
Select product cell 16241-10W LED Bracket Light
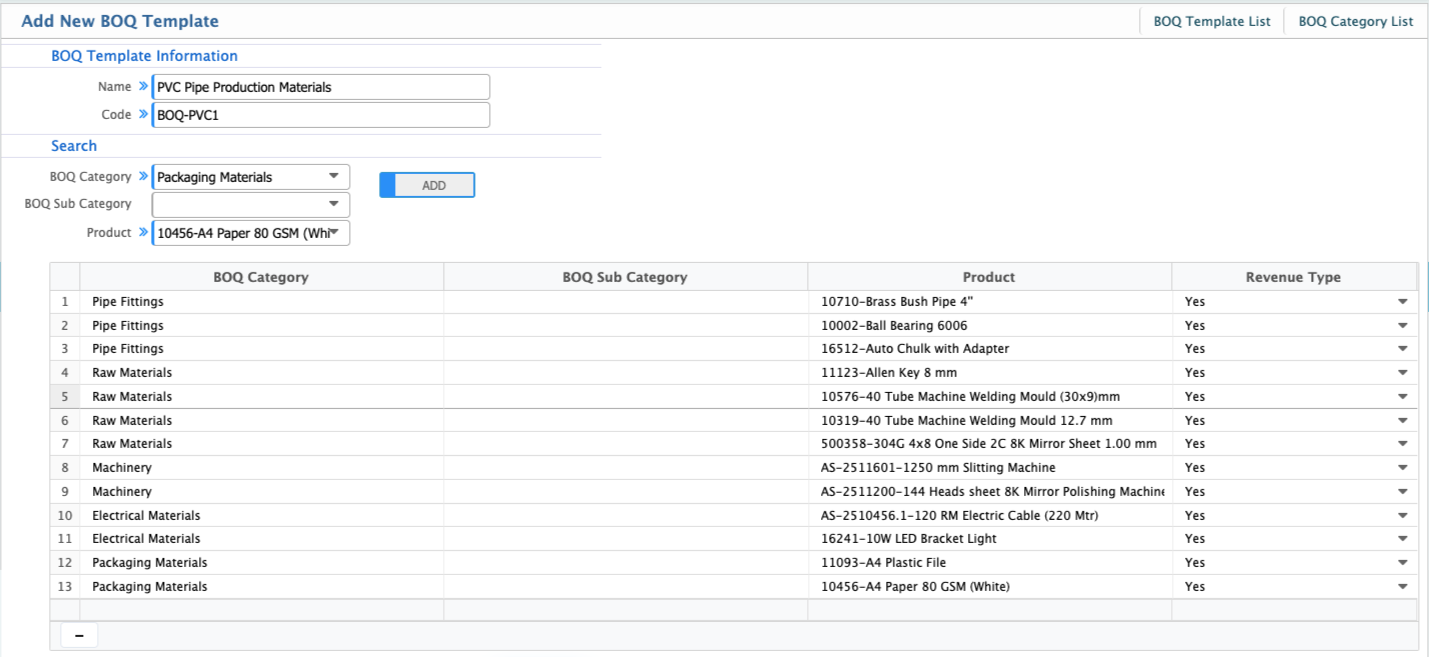989,539
